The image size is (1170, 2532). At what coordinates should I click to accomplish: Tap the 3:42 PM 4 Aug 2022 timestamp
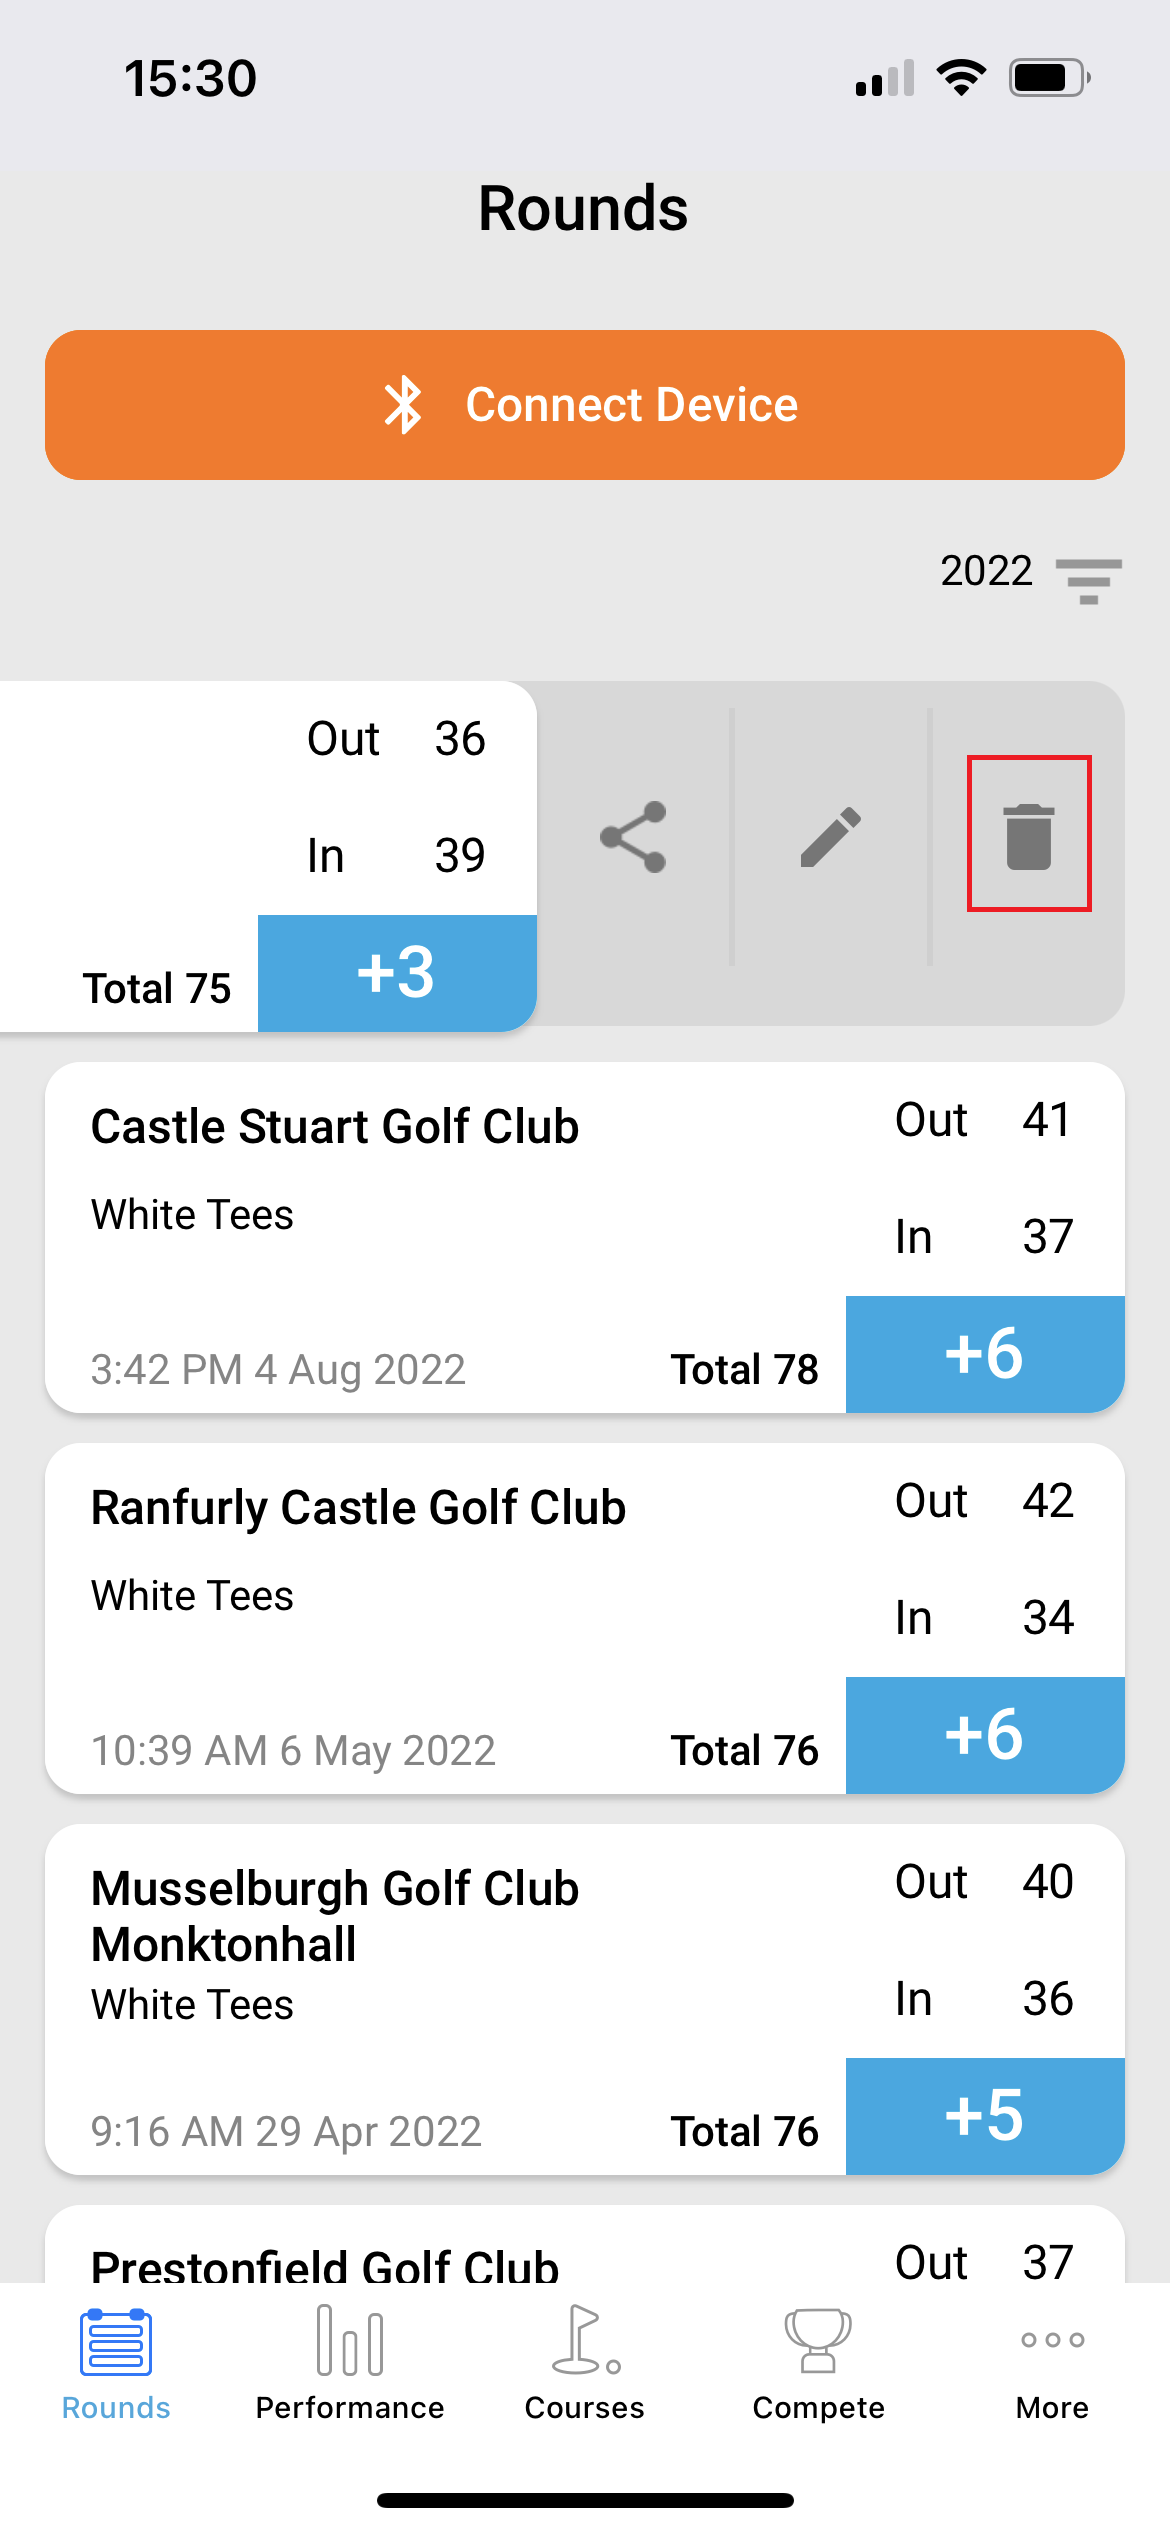[278, 1370]
